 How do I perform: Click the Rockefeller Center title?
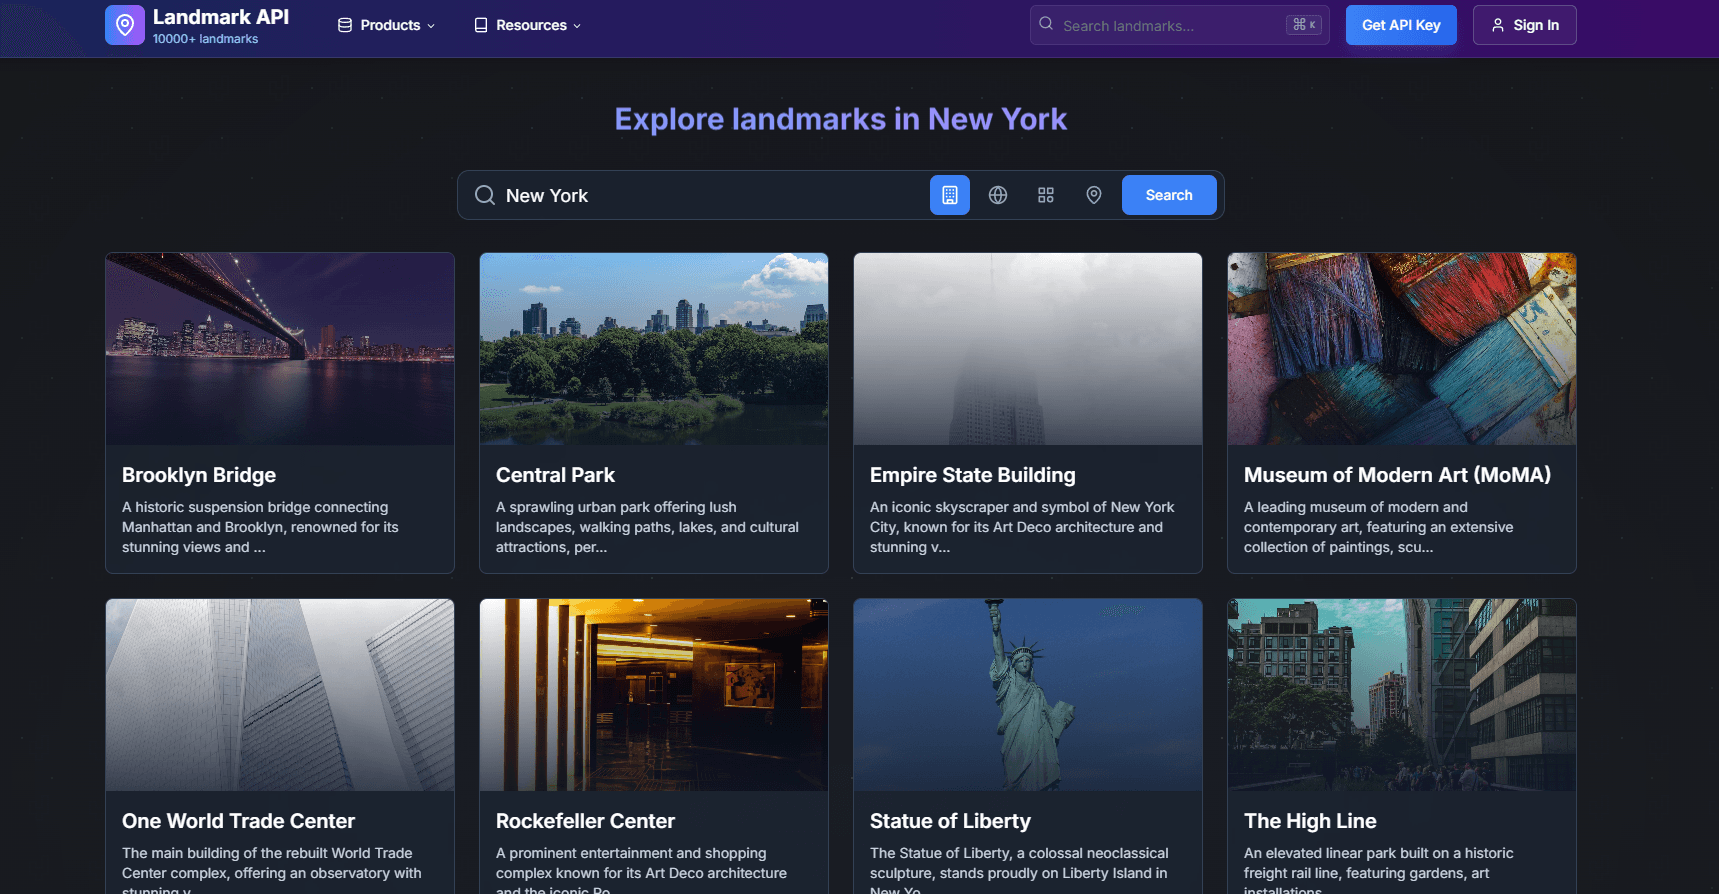(x=585, y=821)
